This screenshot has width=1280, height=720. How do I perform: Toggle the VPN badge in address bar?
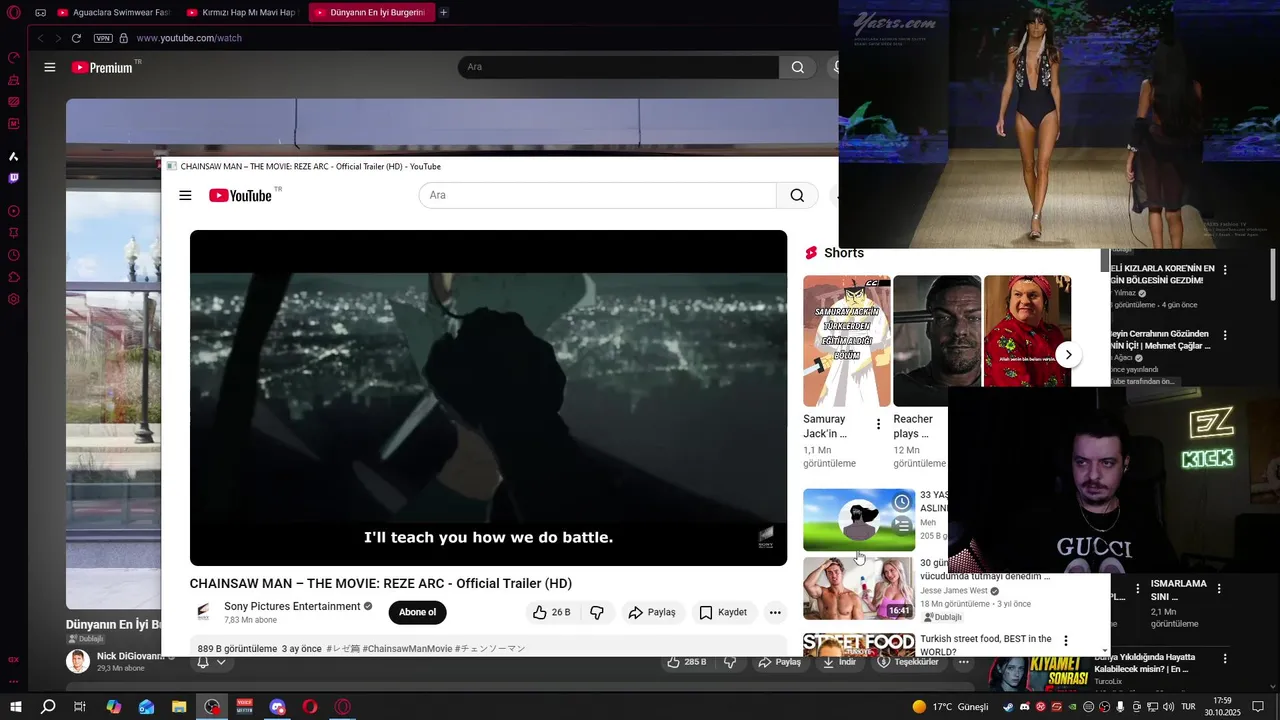(103, 38)
